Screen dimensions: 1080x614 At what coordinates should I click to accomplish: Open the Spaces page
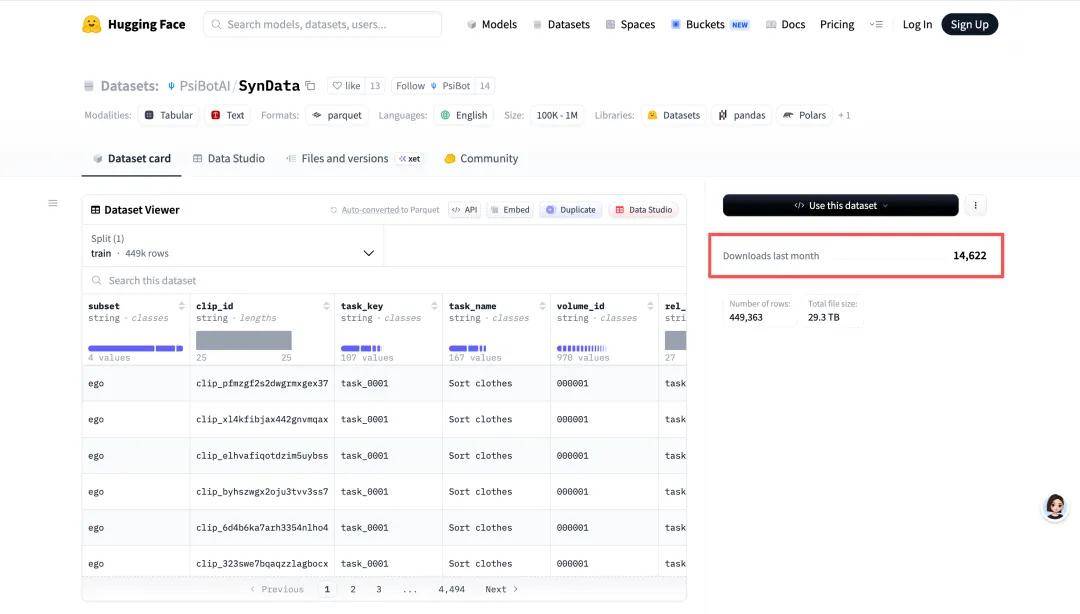pyautogui.click(x=630, y=24)
